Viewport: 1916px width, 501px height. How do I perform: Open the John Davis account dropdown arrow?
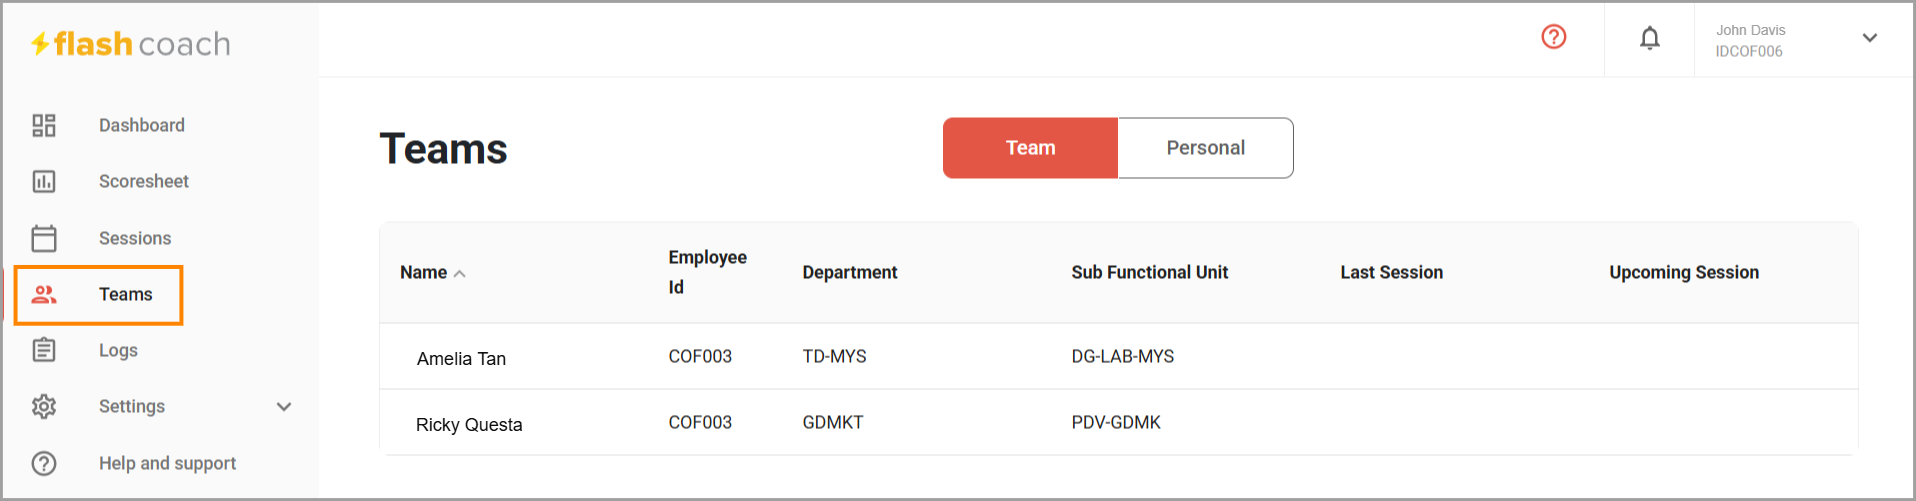coord(1870,38)
